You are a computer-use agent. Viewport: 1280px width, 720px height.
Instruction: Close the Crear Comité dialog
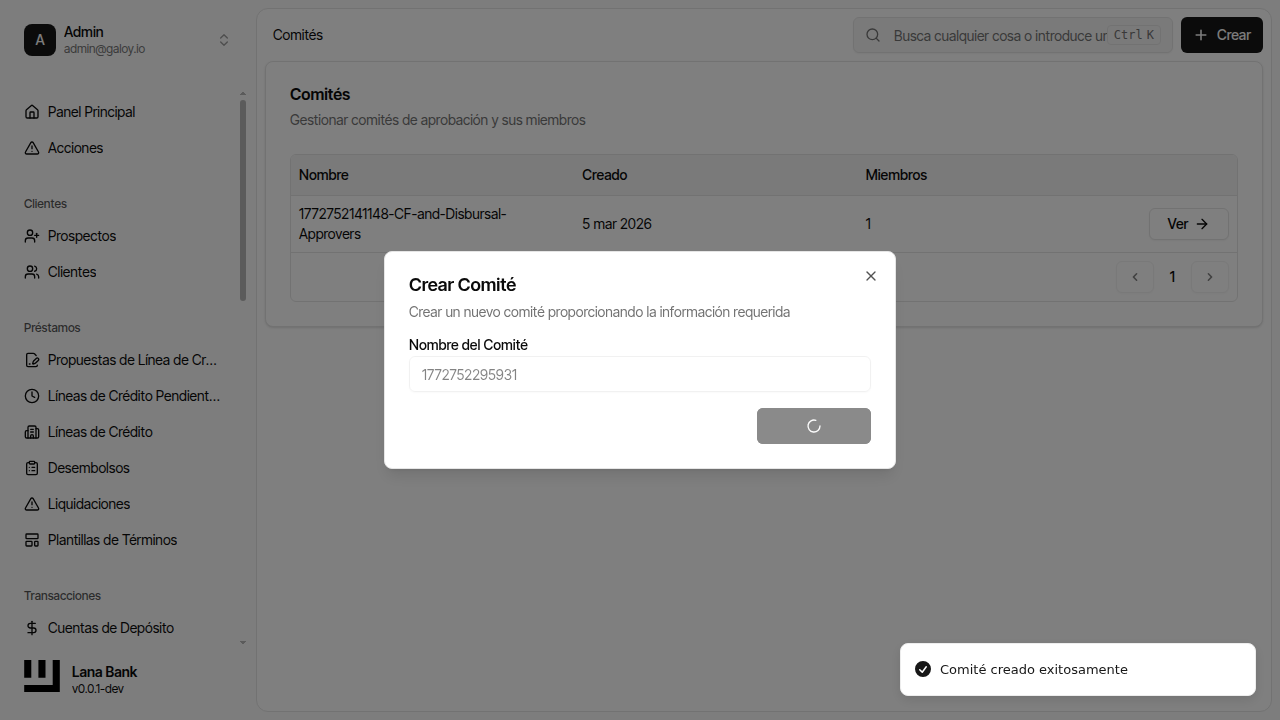[870, 276]
